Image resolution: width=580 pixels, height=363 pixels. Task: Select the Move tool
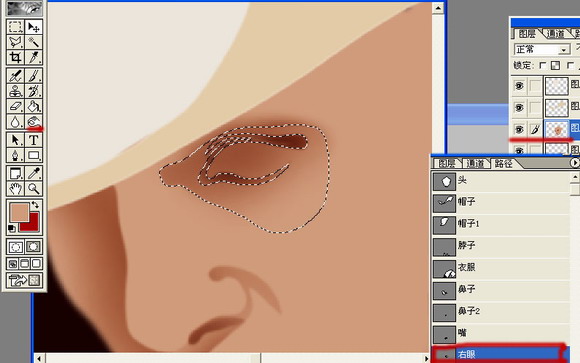[x=34, y=27]
